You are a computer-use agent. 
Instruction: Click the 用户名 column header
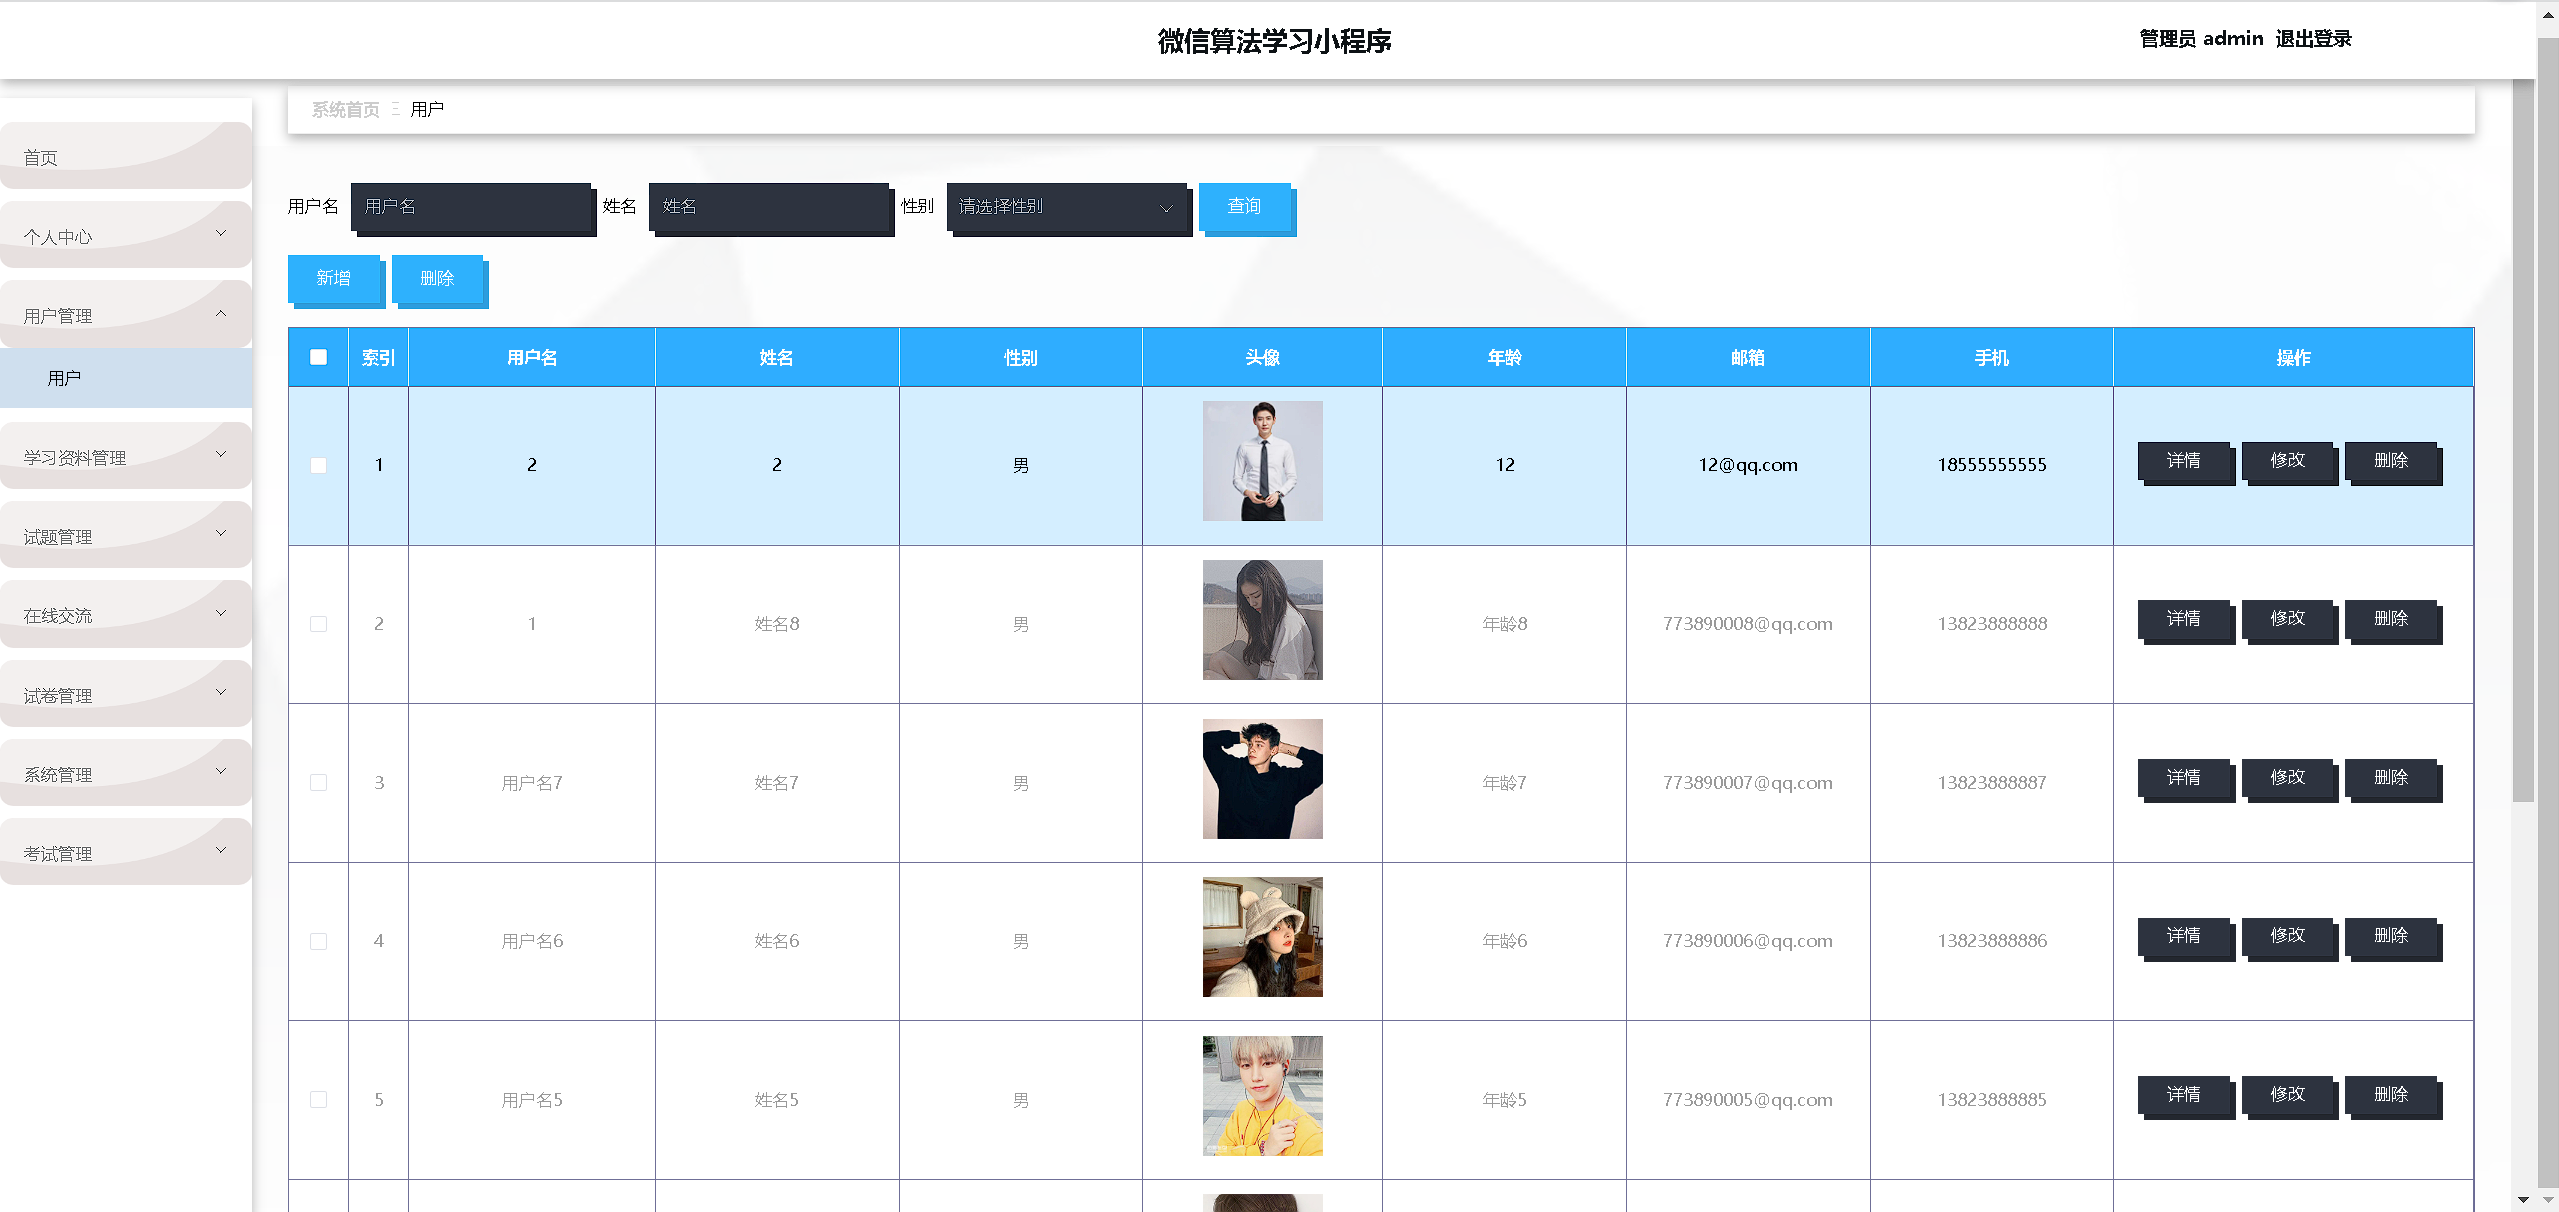point(532,358)
